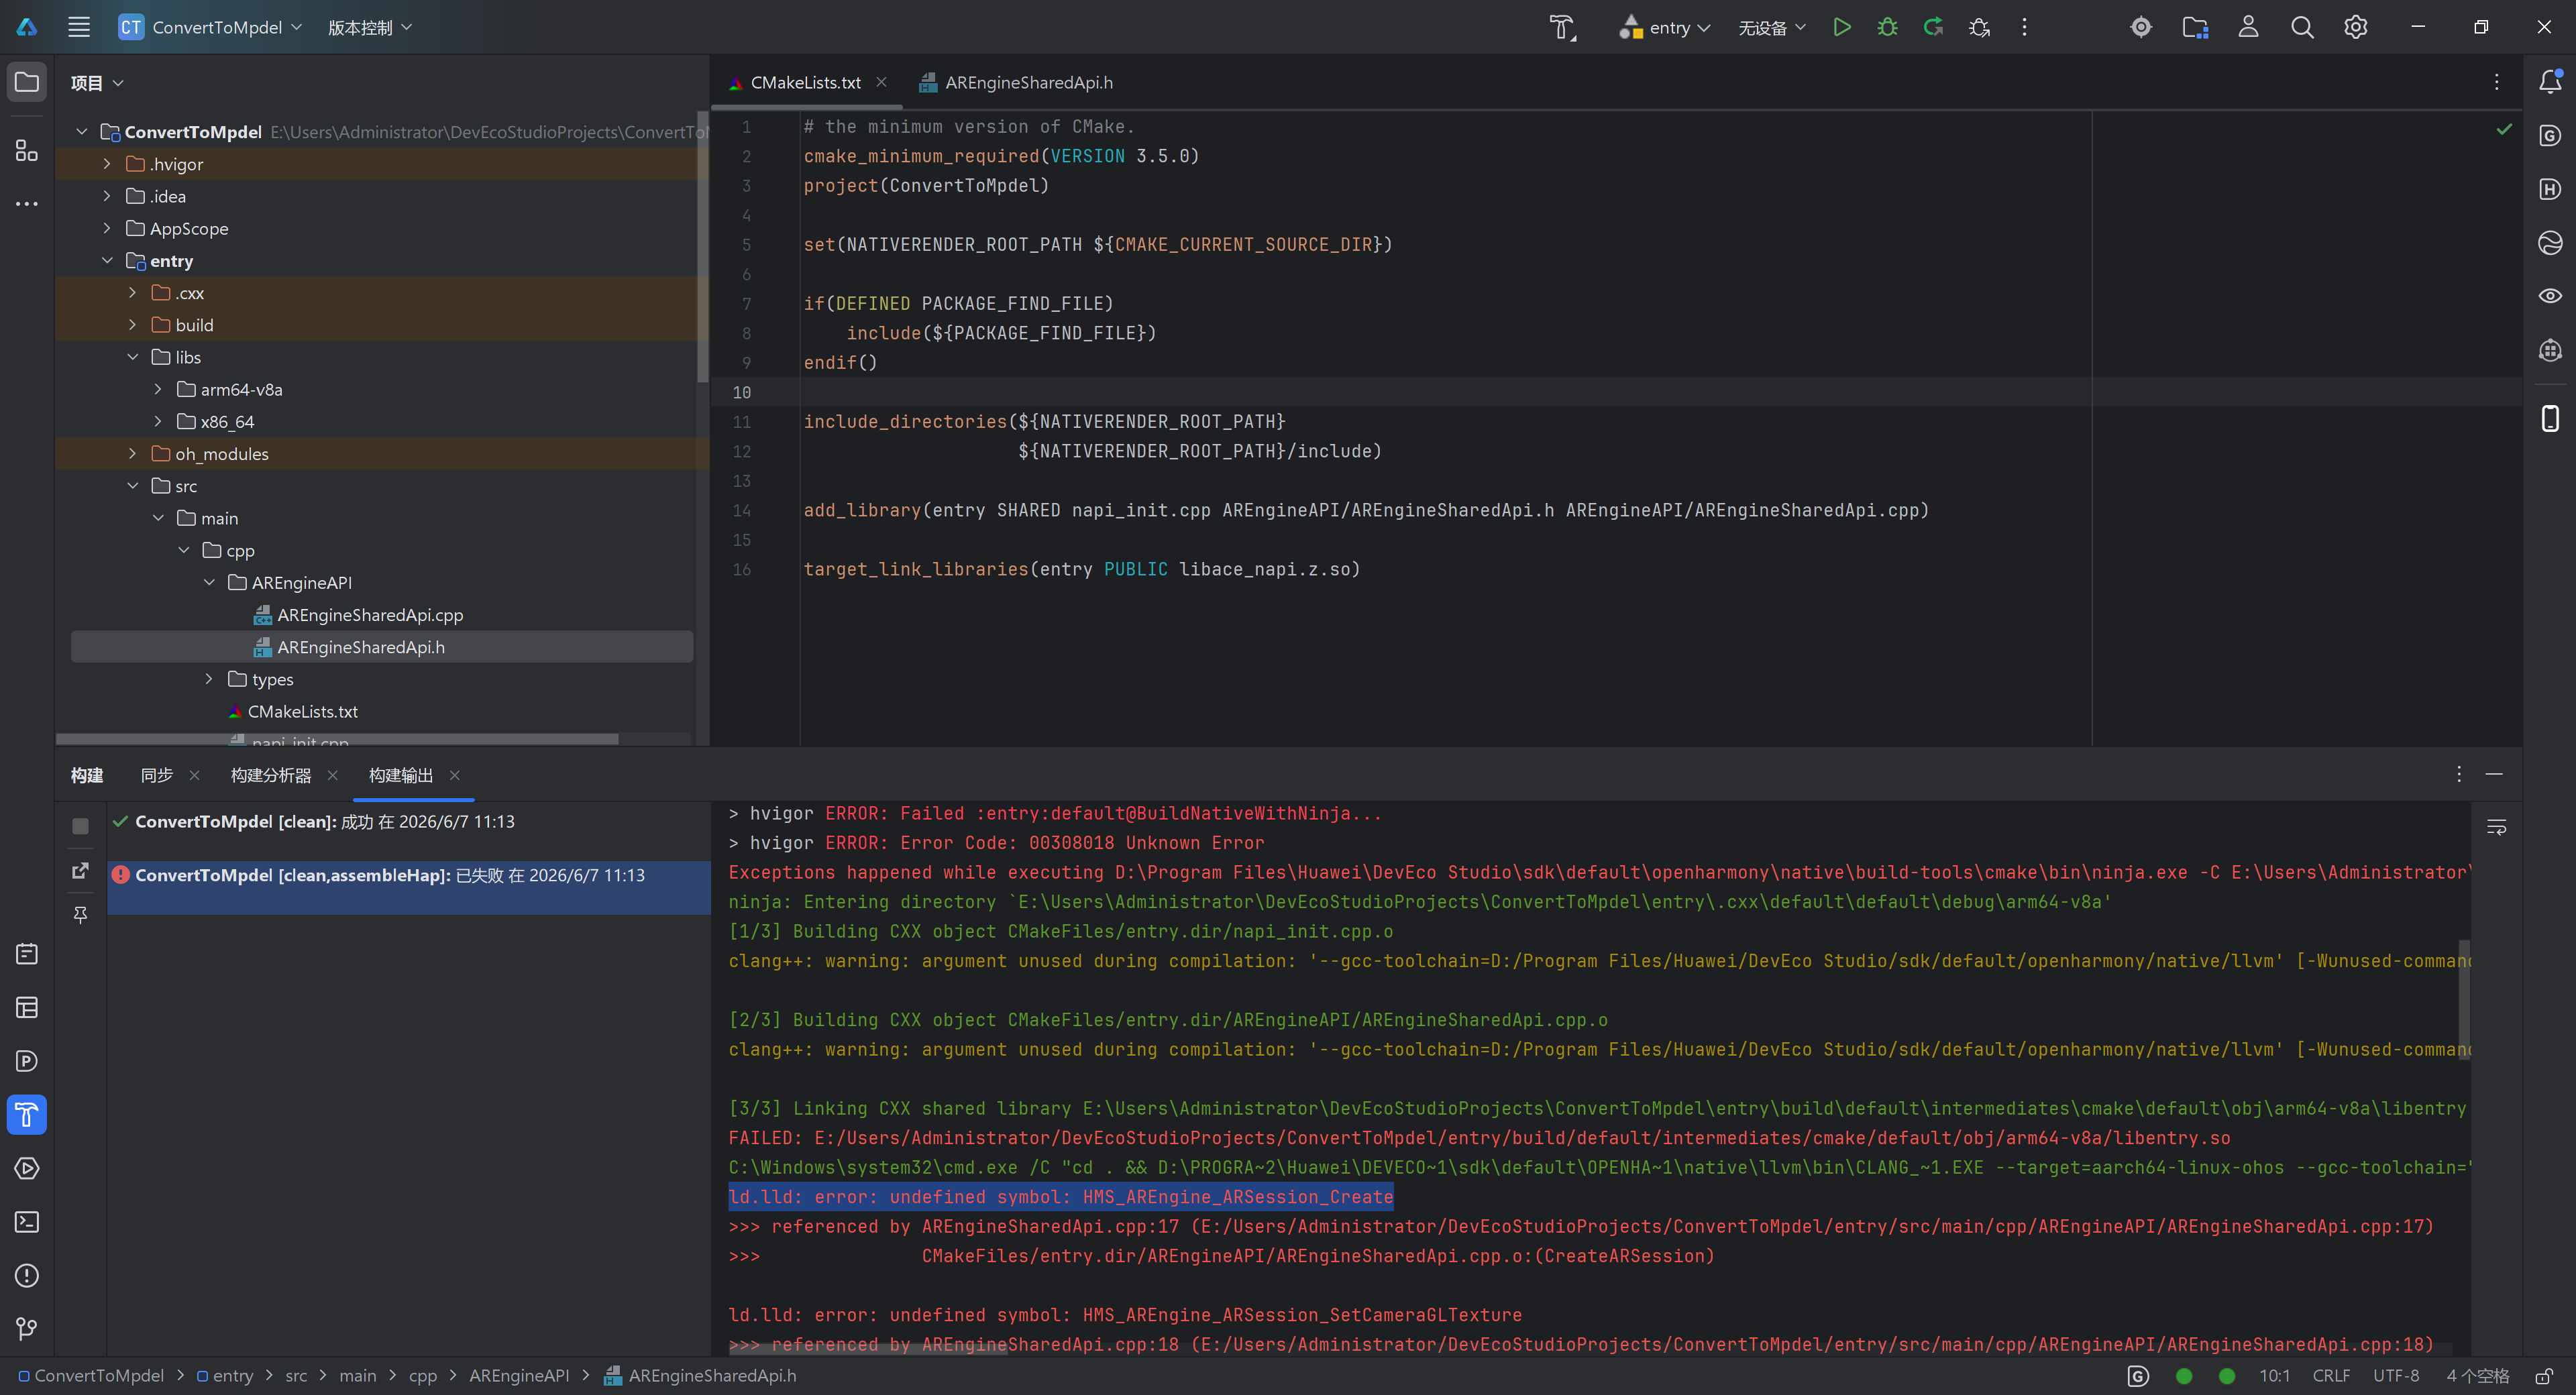This screenshot has height=1395, width=2576.
Task: Open the Project tool window icon
Action: click(x=27, y=82)
